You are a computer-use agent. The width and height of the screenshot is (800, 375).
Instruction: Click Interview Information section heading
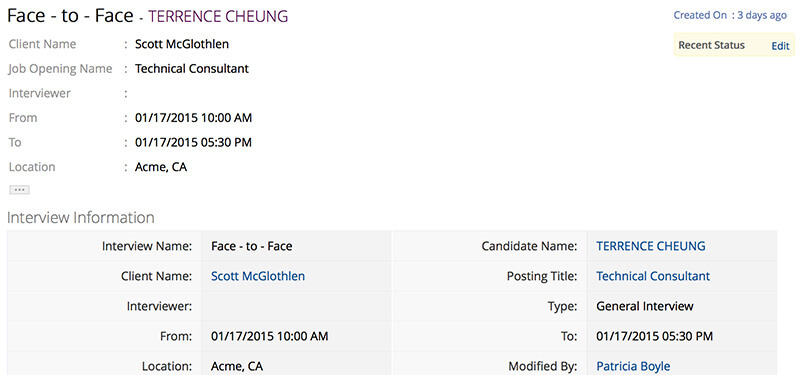click(81, 217)
